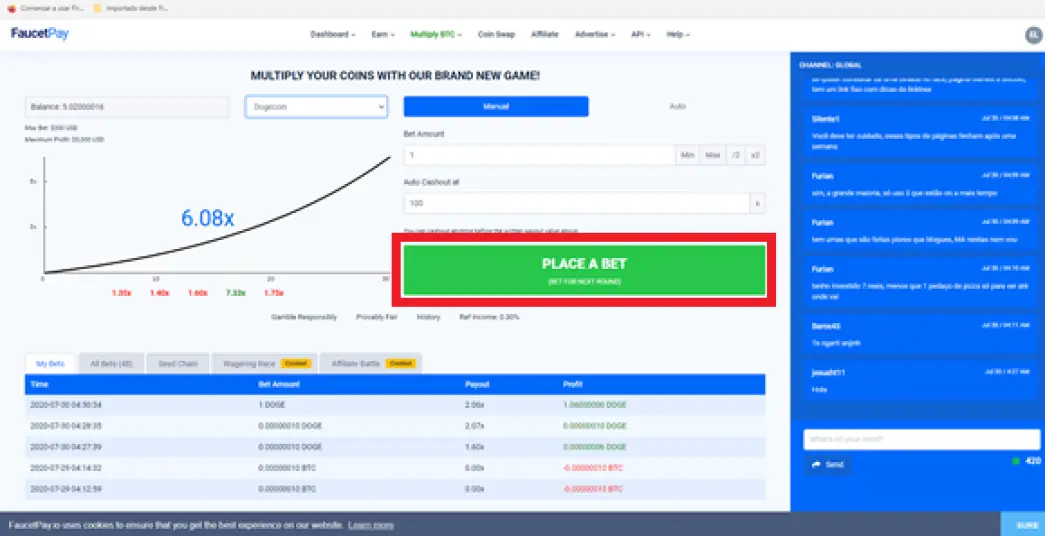Click the Time column header
Screen dimensions: 1045x536
pyautogui.click(x=39, y=385)
